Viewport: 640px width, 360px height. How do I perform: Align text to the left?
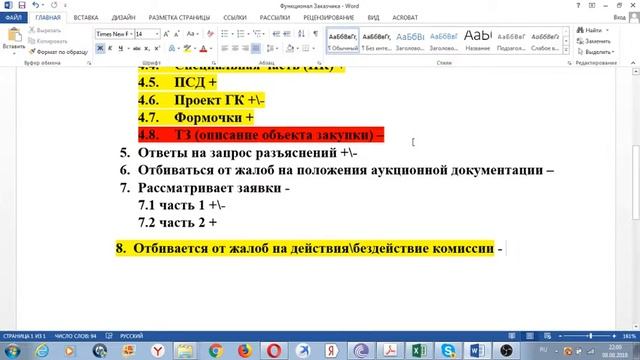(x=224, y=48)
